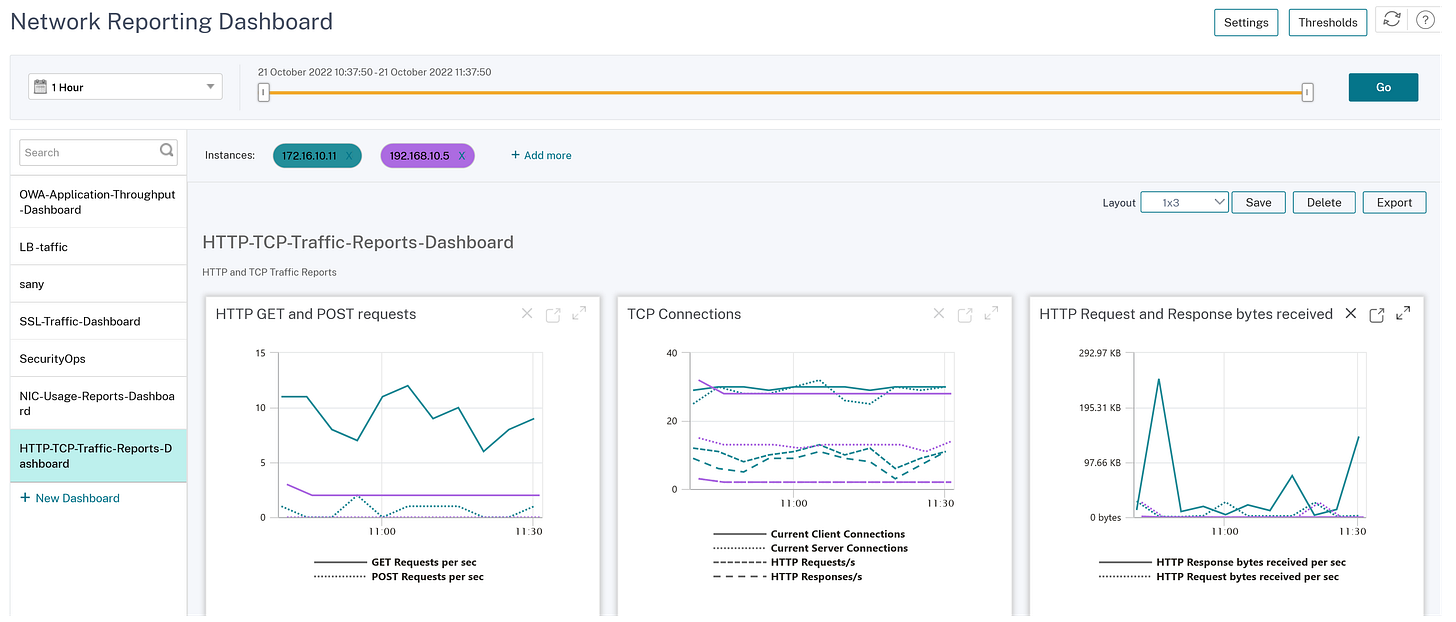The image size is (1456, 622).
Task: Toggle GET Requests per sec legend entry
Action: pos(398,562)
